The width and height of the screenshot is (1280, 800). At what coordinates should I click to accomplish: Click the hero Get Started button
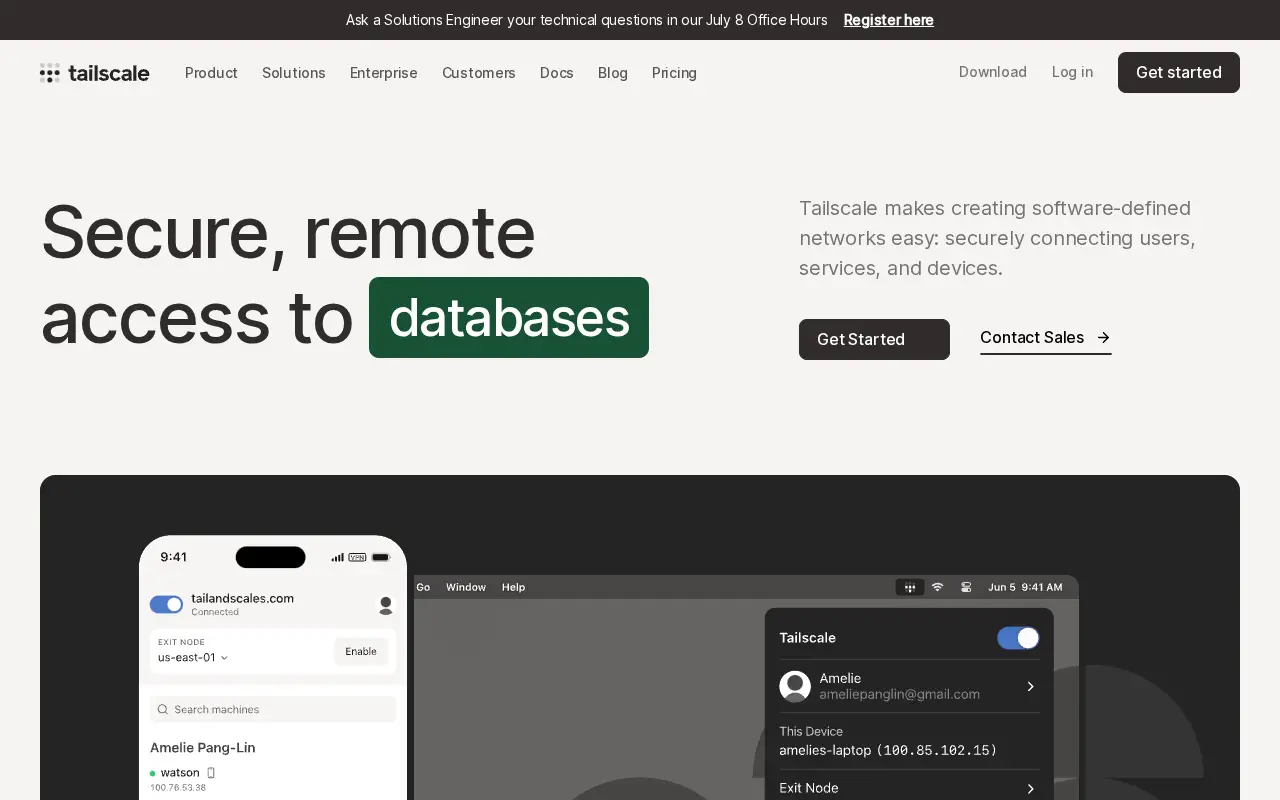click(874, 339)
